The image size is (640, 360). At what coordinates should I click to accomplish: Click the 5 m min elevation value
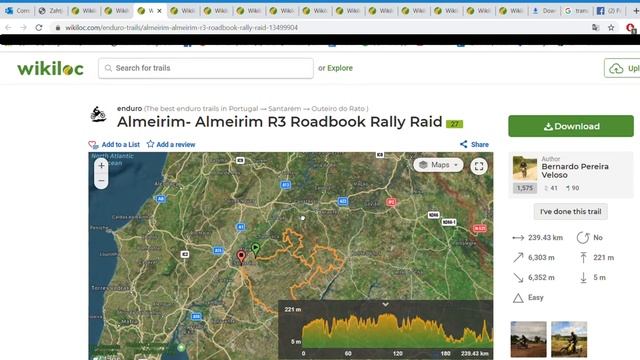[x=599, y=278]
